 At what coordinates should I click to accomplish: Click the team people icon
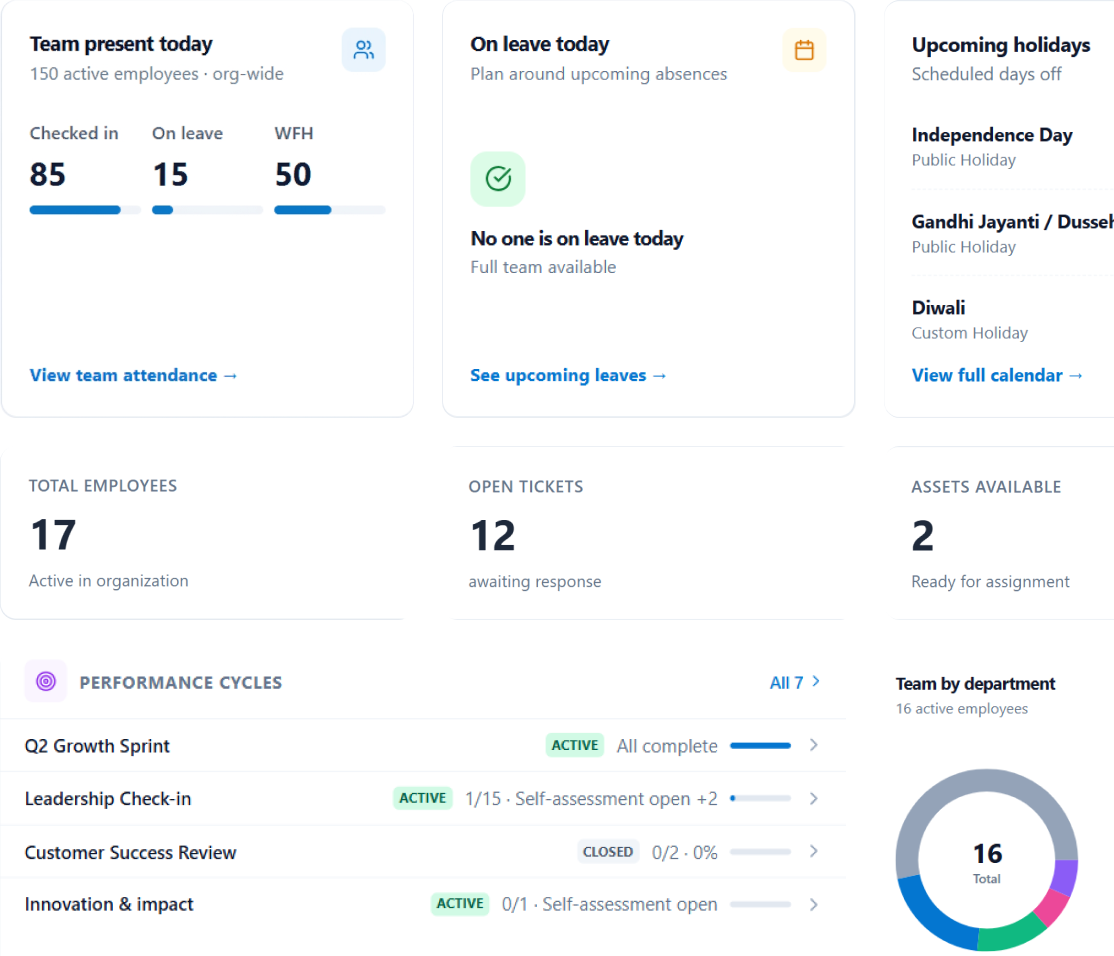pyautogui.click(x=364, y=50)
